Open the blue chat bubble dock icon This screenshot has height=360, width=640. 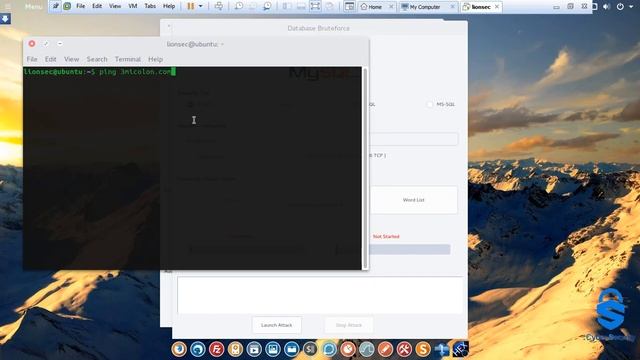(329, 349)
